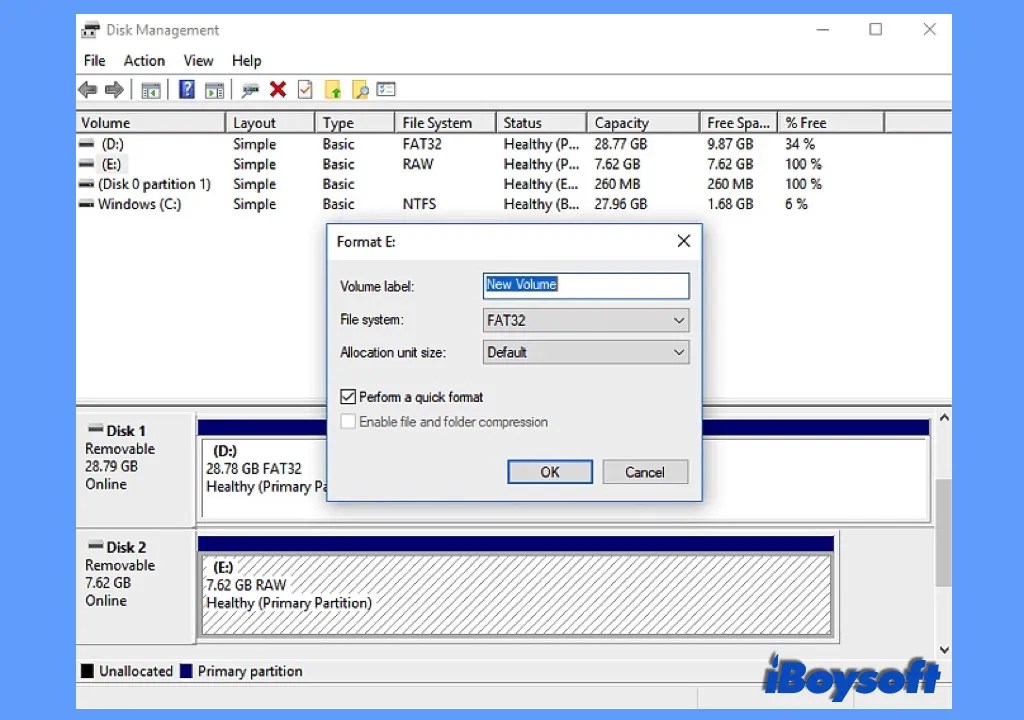Screen dimensions: 1024x720
Task: Enable file and folder compression
Action: (348, 422)
